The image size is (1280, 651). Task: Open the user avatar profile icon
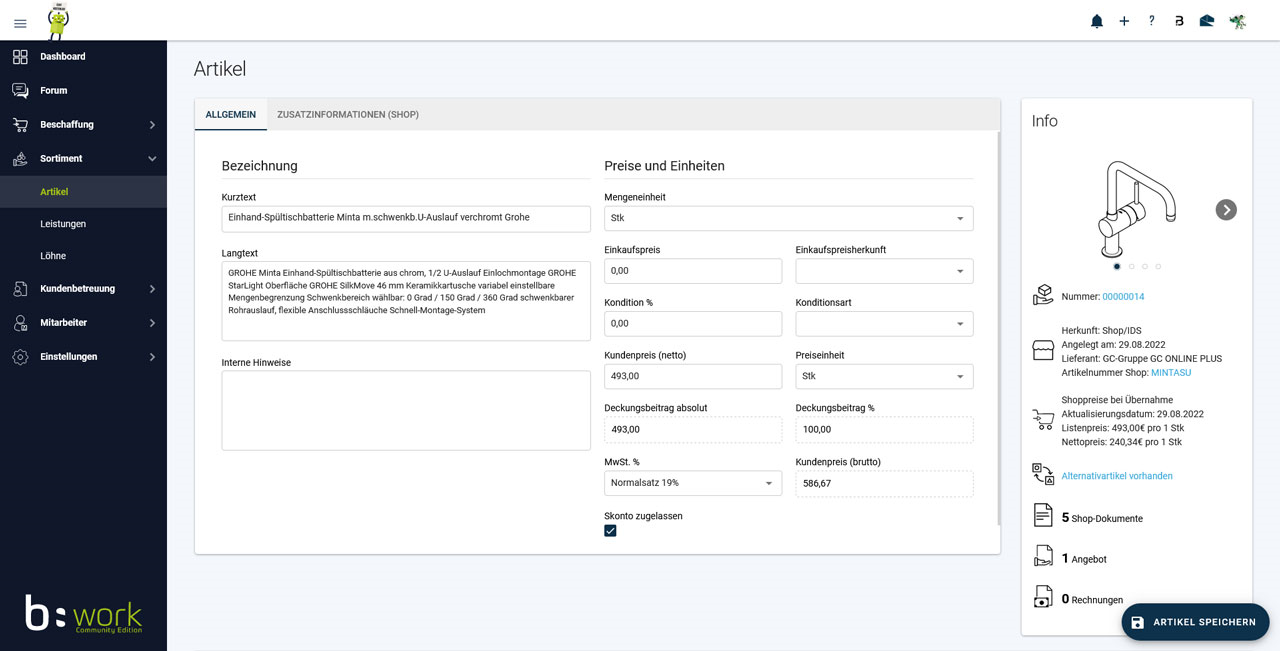point(1238,21)
